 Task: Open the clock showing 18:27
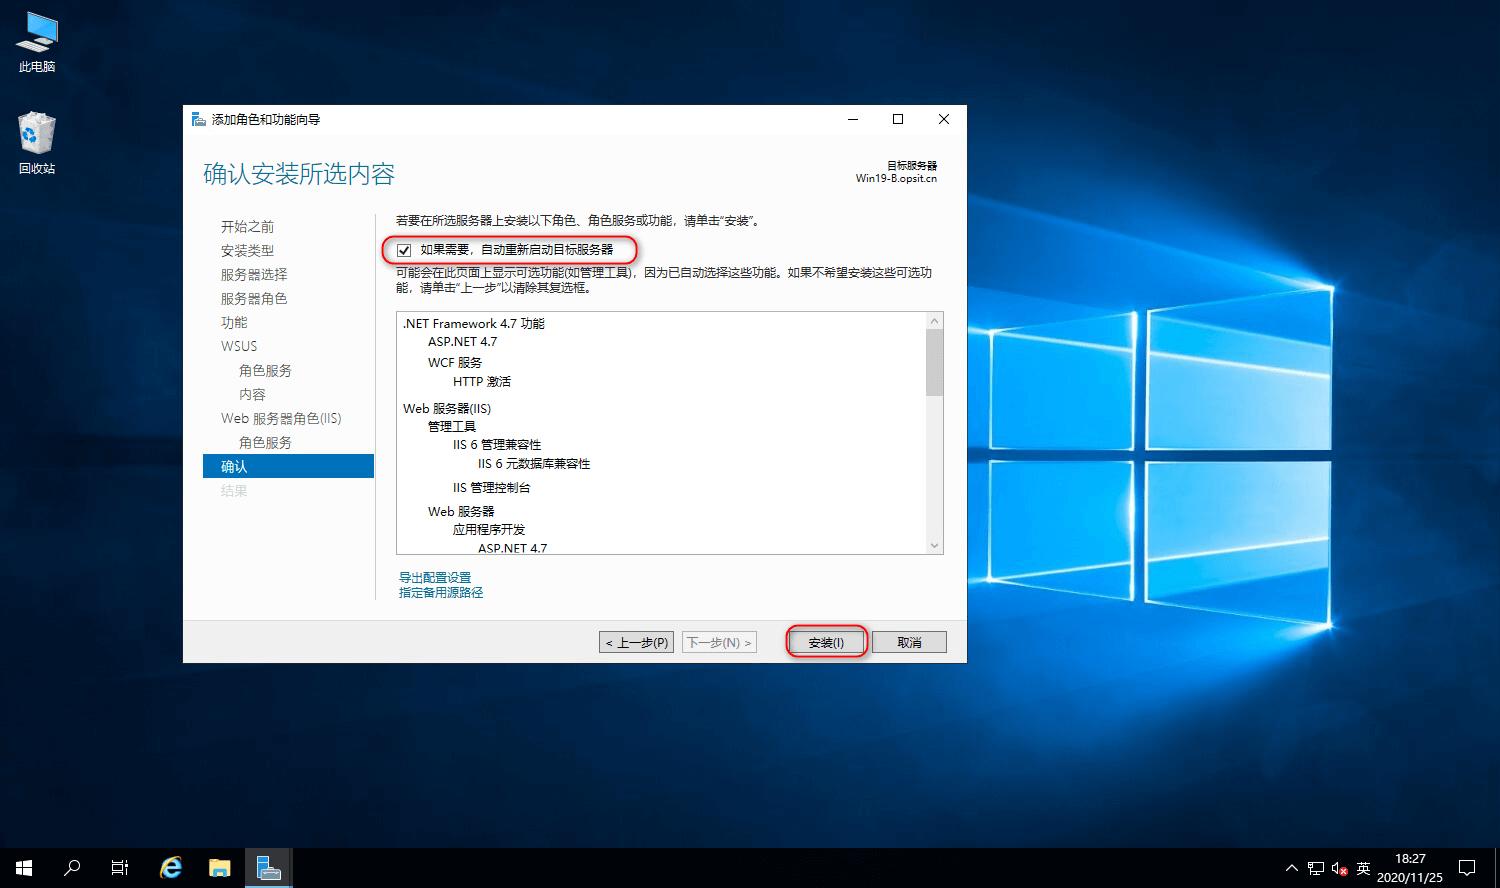point(1410,868)
